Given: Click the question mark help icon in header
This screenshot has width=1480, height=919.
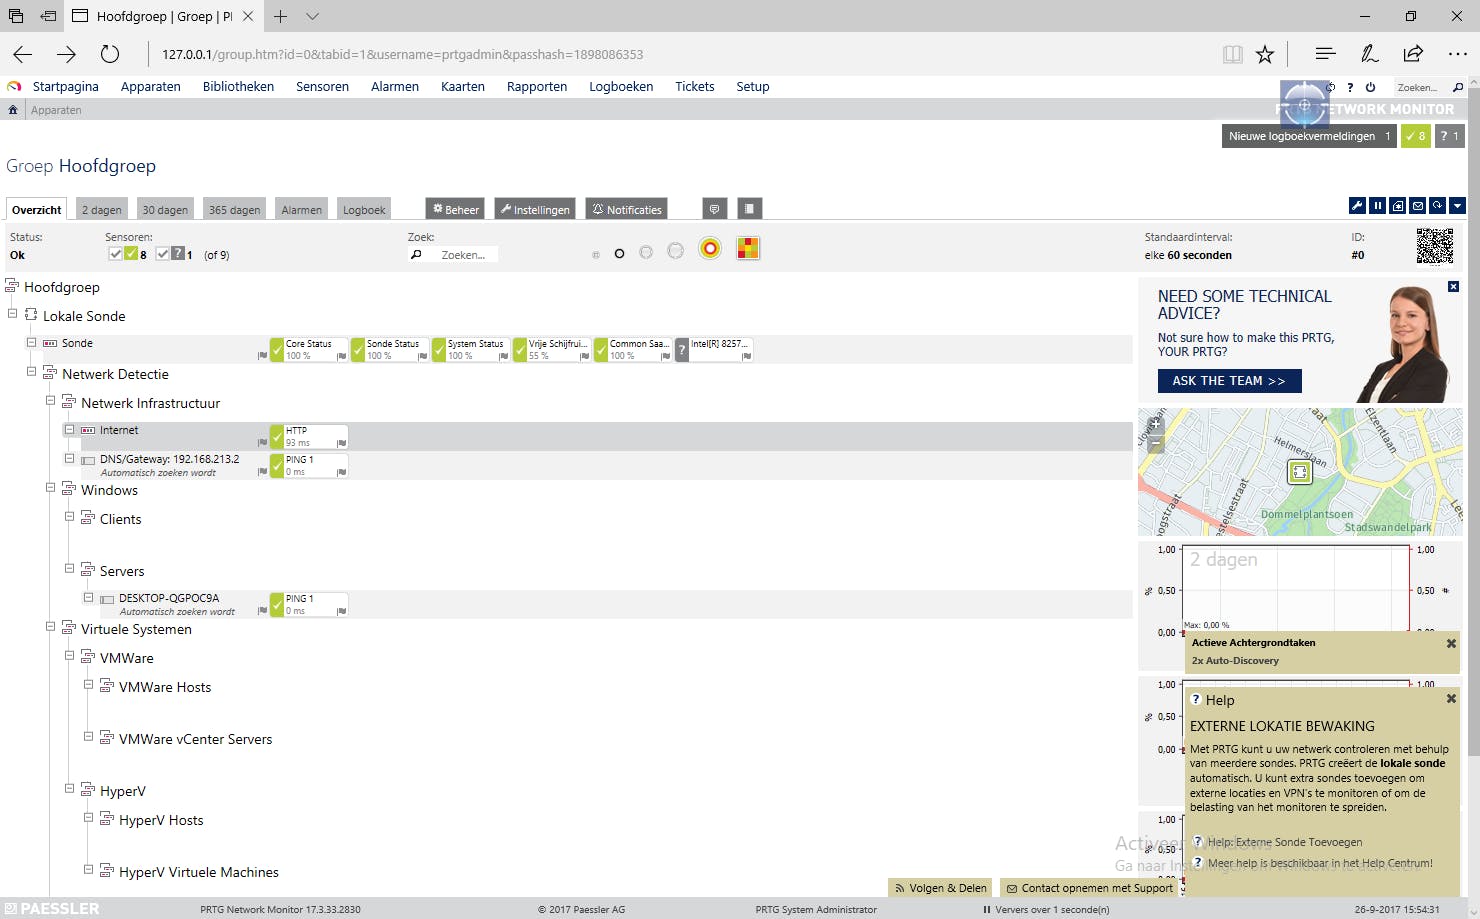Looking at the screenshot, I should point(1350,87).
